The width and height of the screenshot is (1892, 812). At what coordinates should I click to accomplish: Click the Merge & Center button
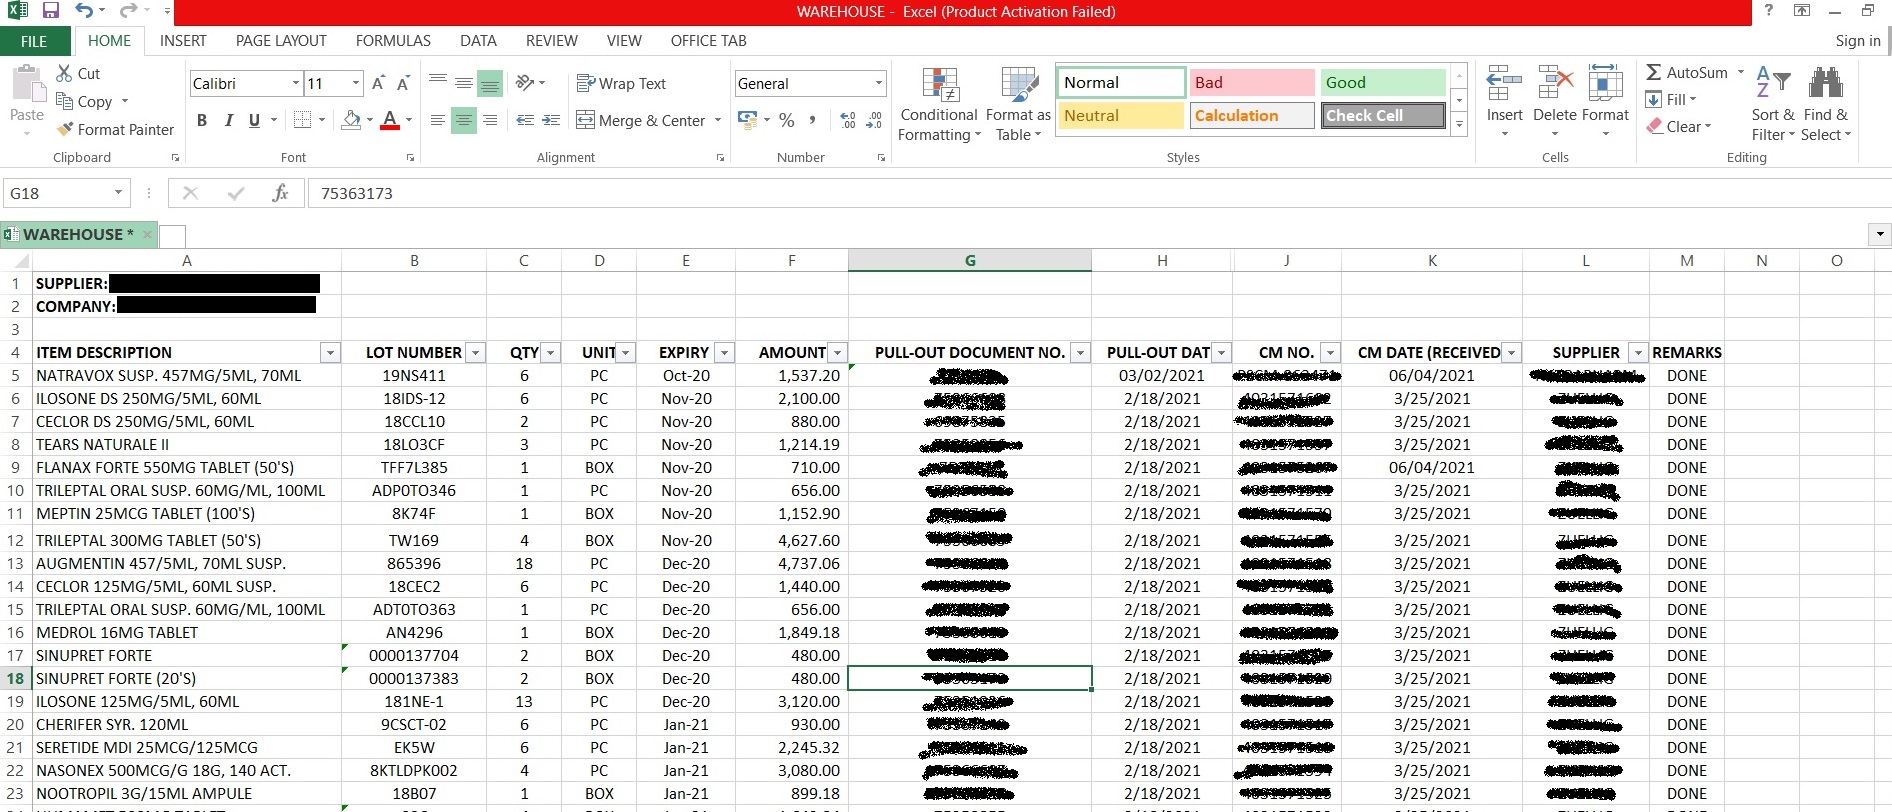coord(641,120)
